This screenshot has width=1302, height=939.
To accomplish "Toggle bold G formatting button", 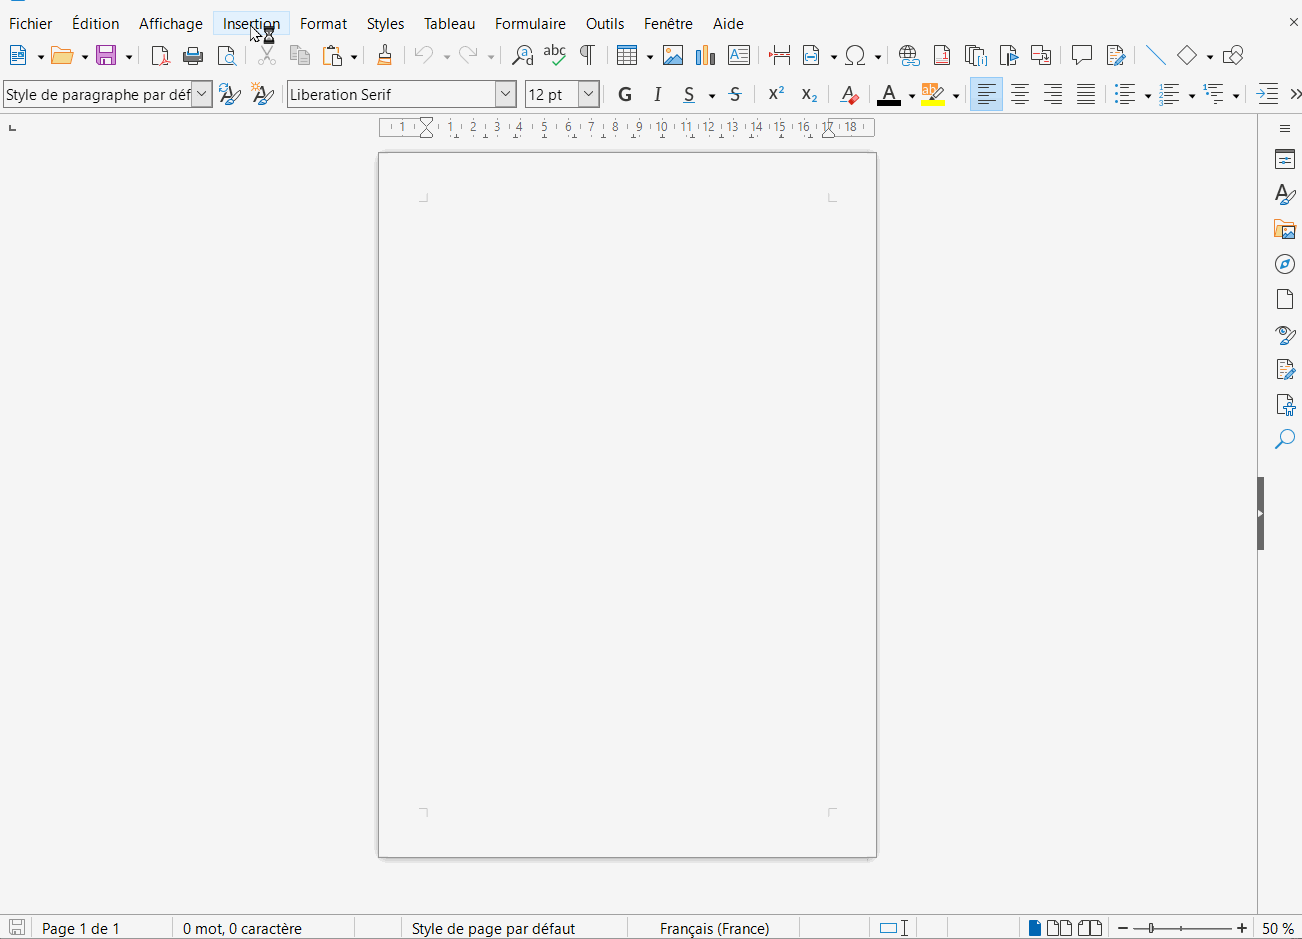I will [625, 95].
